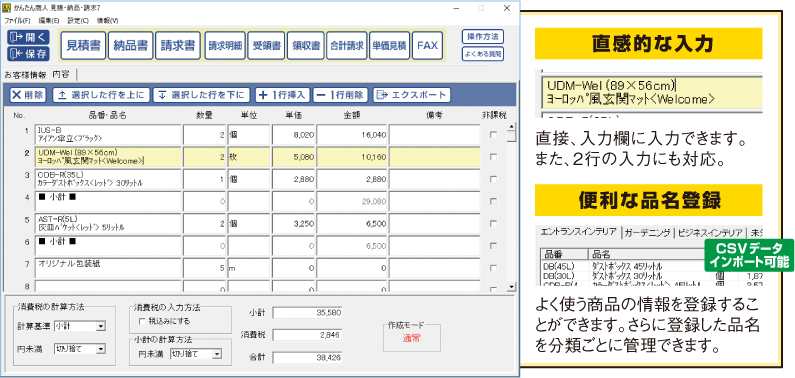Delete with the ✕ 削除 button
The image size is (795, 378).
coord(27,95)
